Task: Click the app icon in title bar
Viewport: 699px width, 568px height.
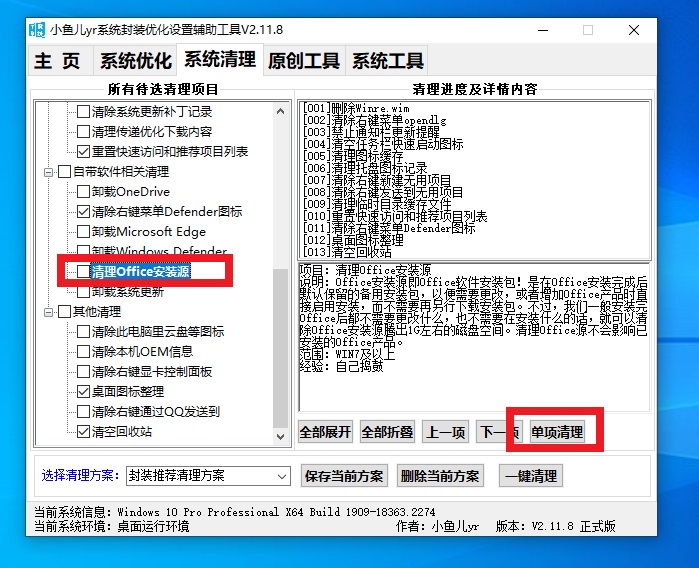Action: [38, 31]
